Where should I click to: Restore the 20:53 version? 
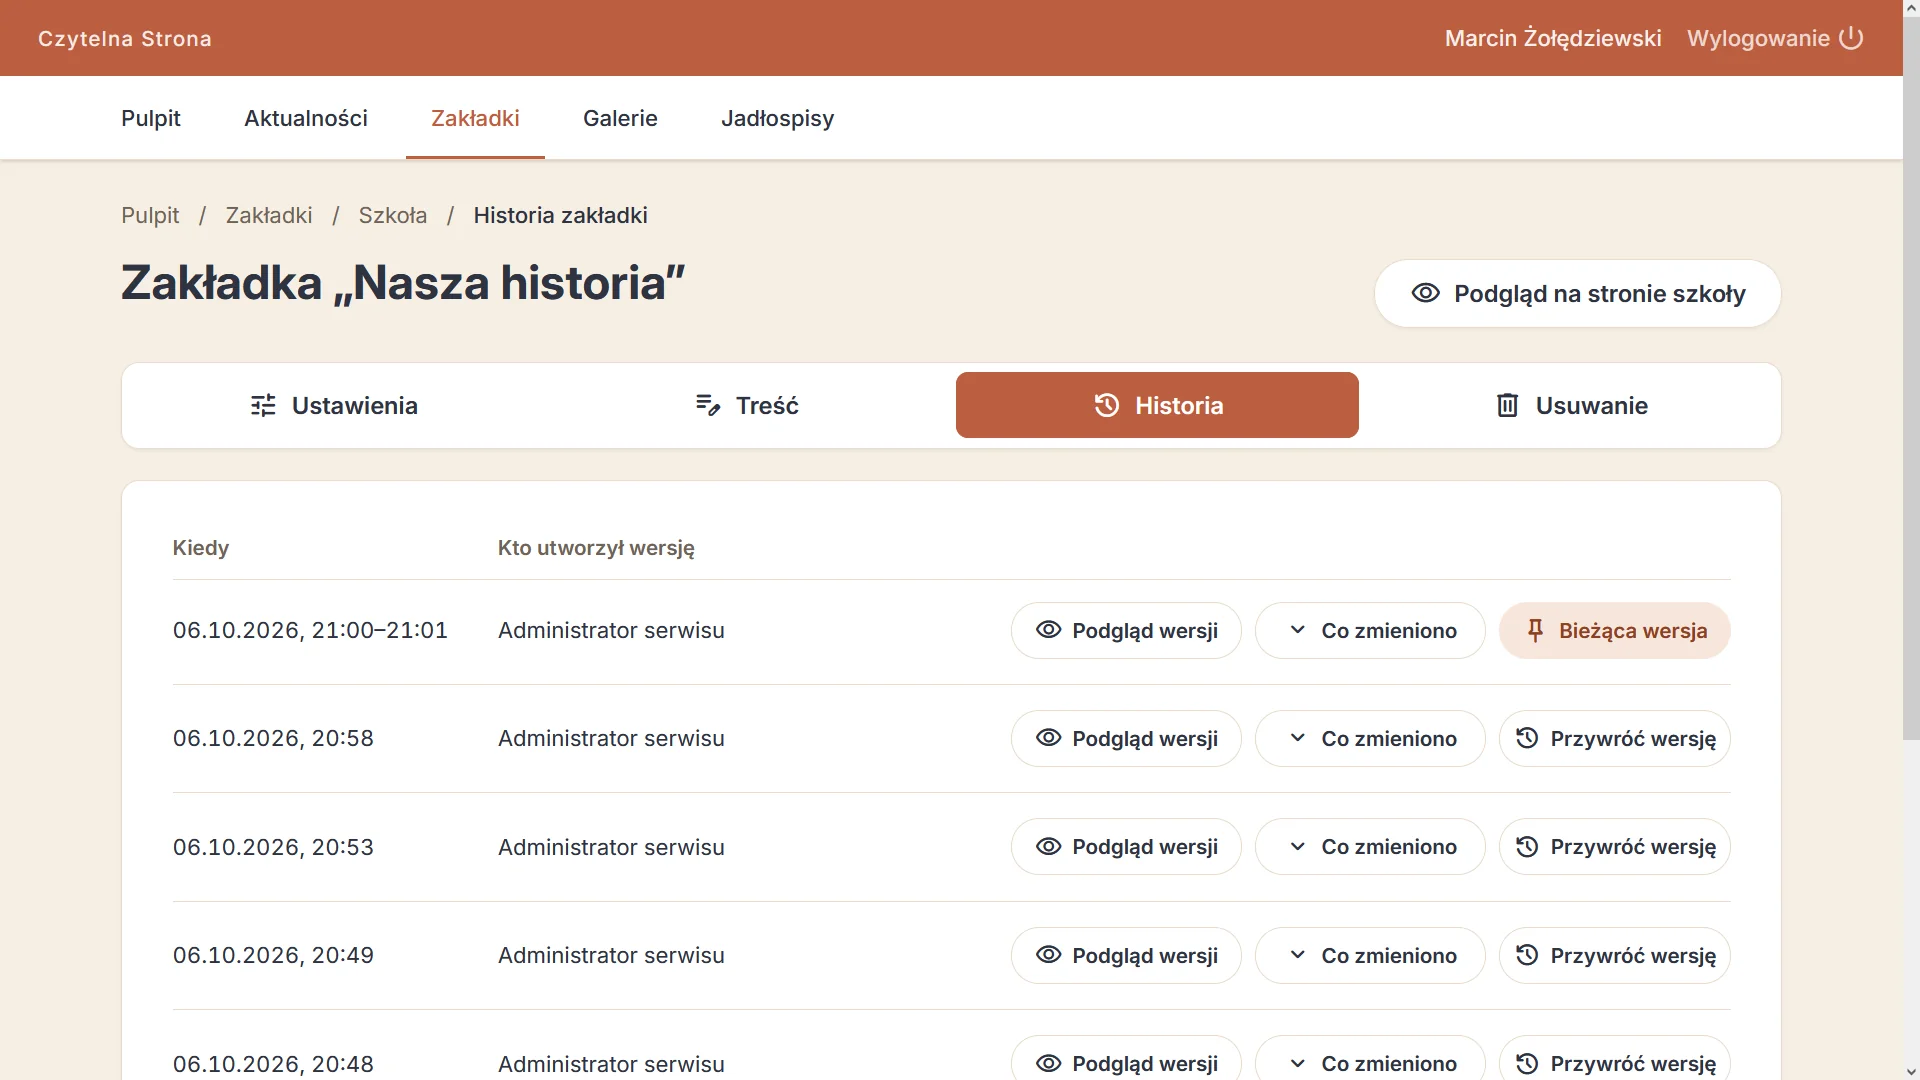point(1614,847)
